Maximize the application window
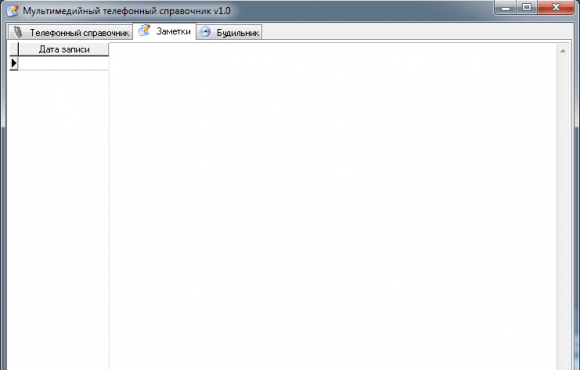This screenshot has height=370, width=580. tap(527, 7)
